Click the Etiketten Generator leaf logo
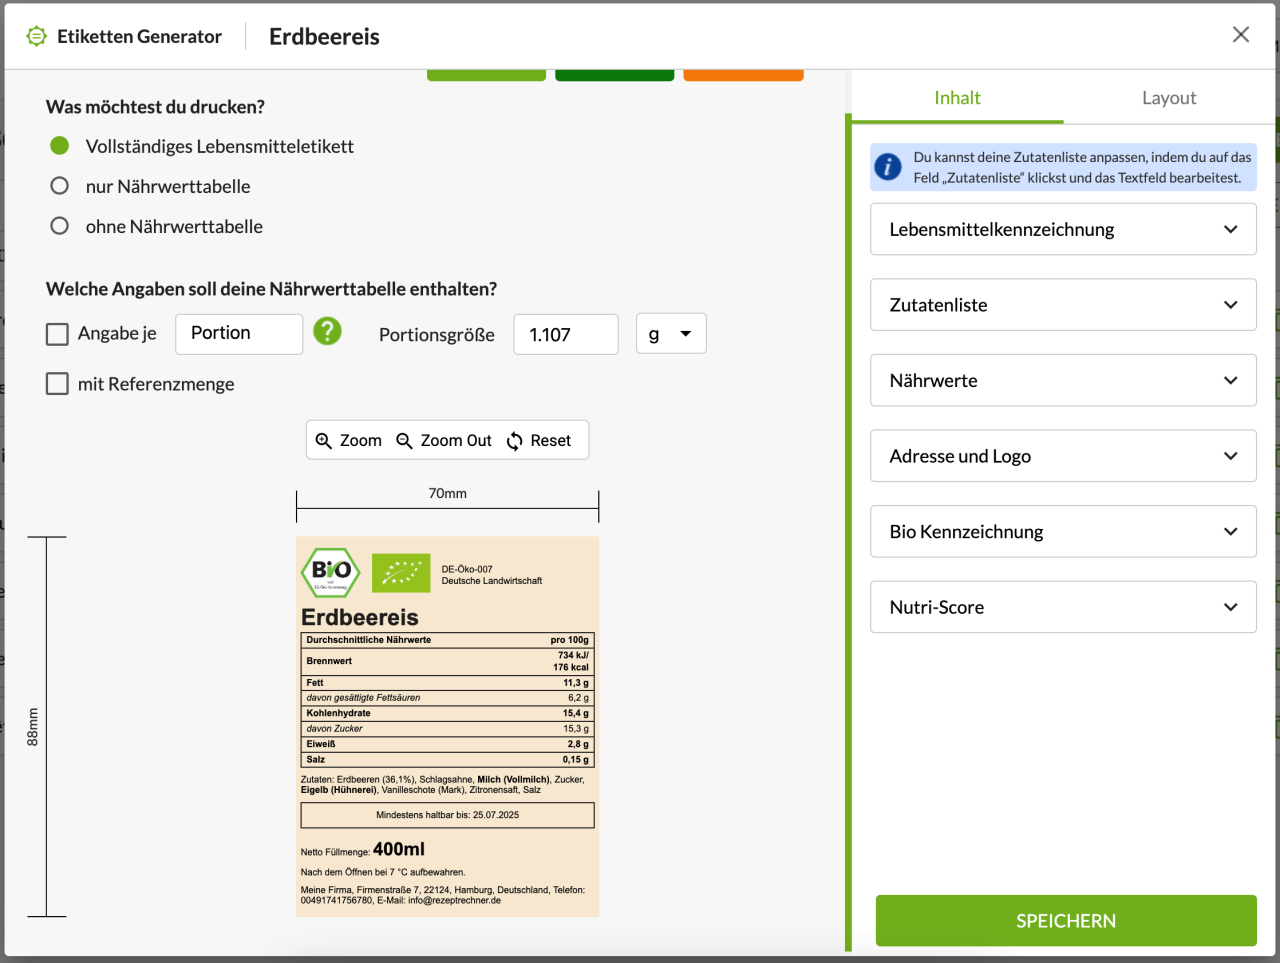This screenshot has height=963, width=1280. tap(36, 35)
